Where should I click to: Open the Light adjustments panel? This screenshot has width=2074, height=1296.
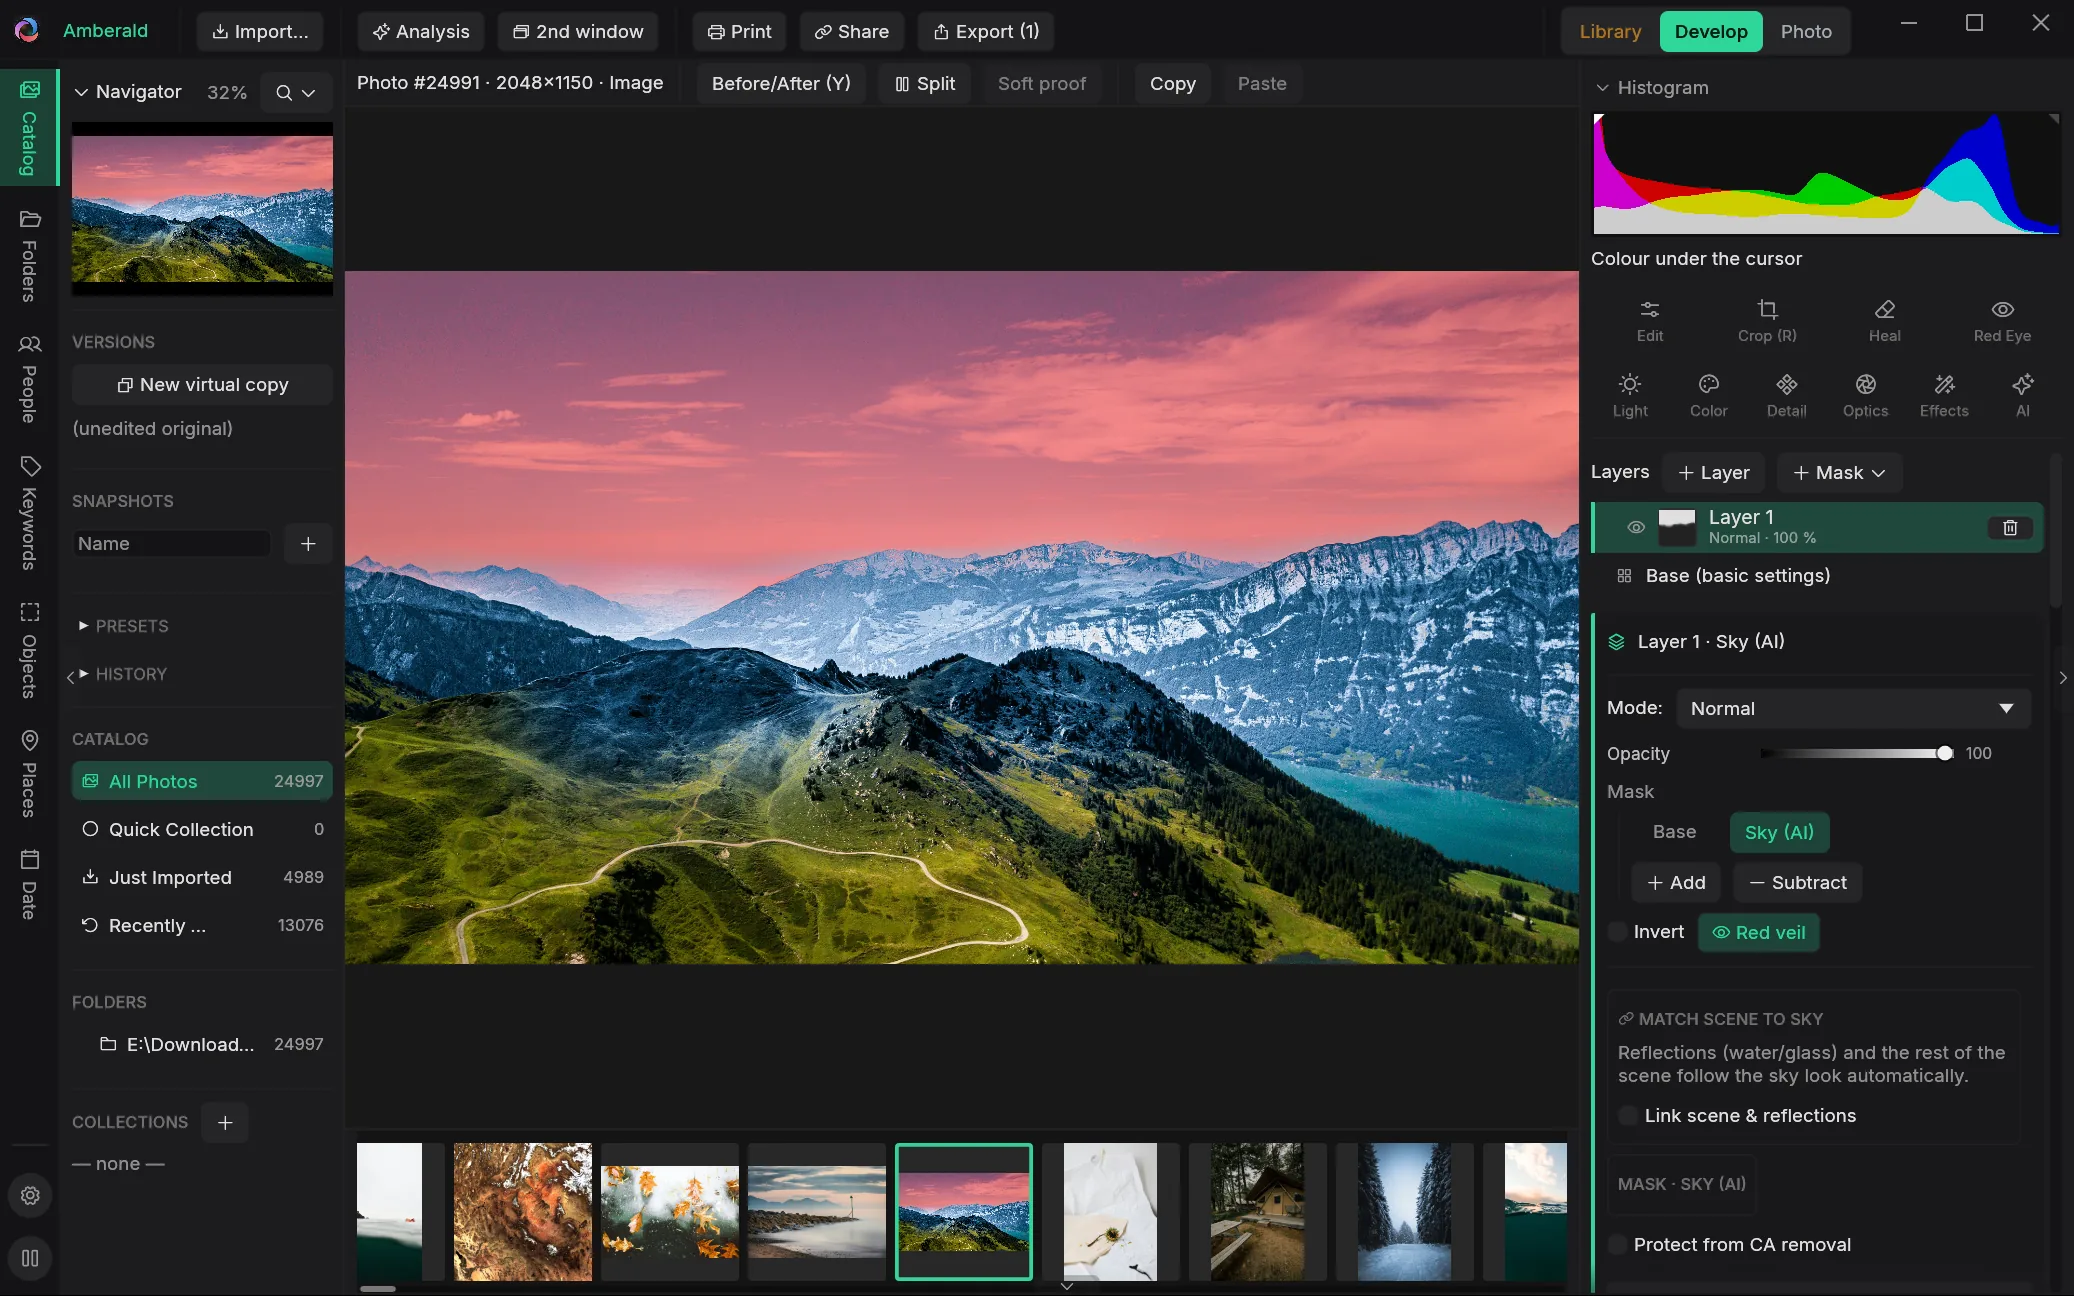[x=1630, y=395]
